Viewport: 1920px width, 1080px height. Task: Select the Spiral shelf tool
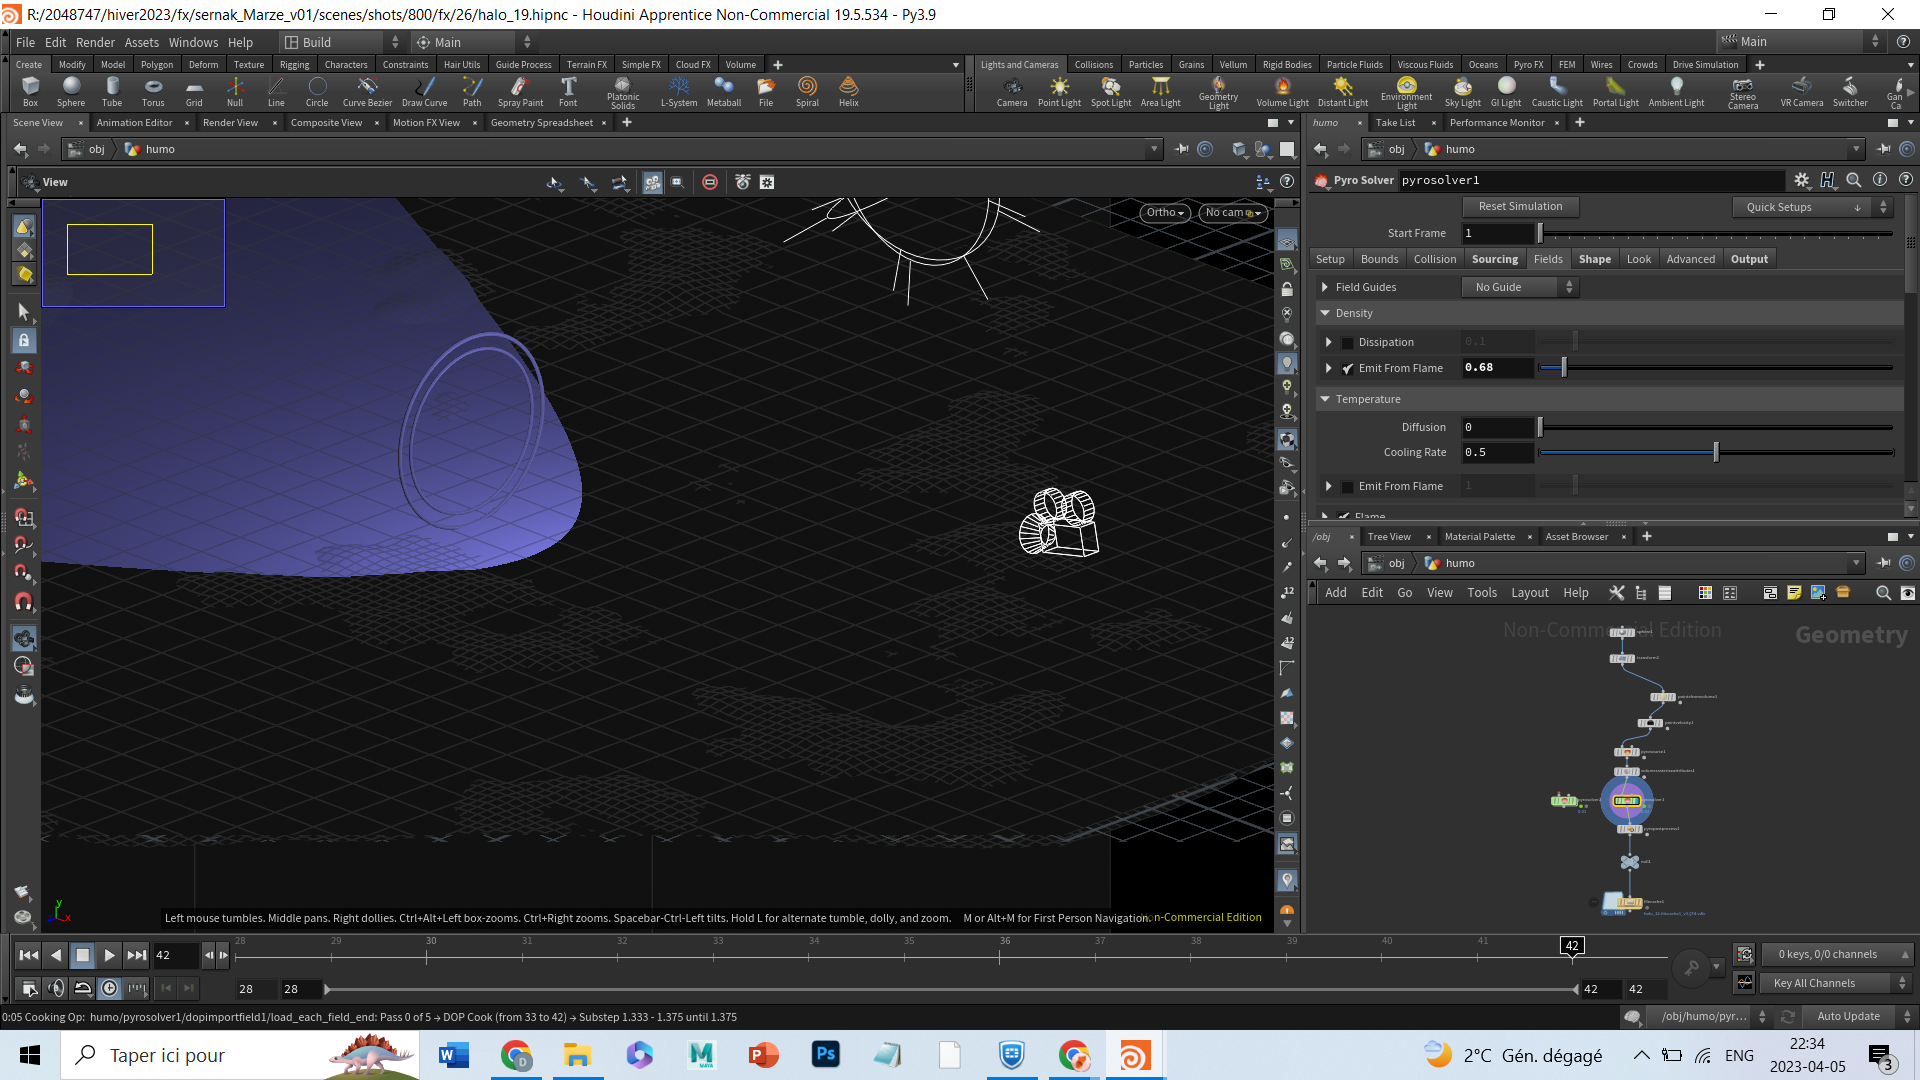(807, 91)
